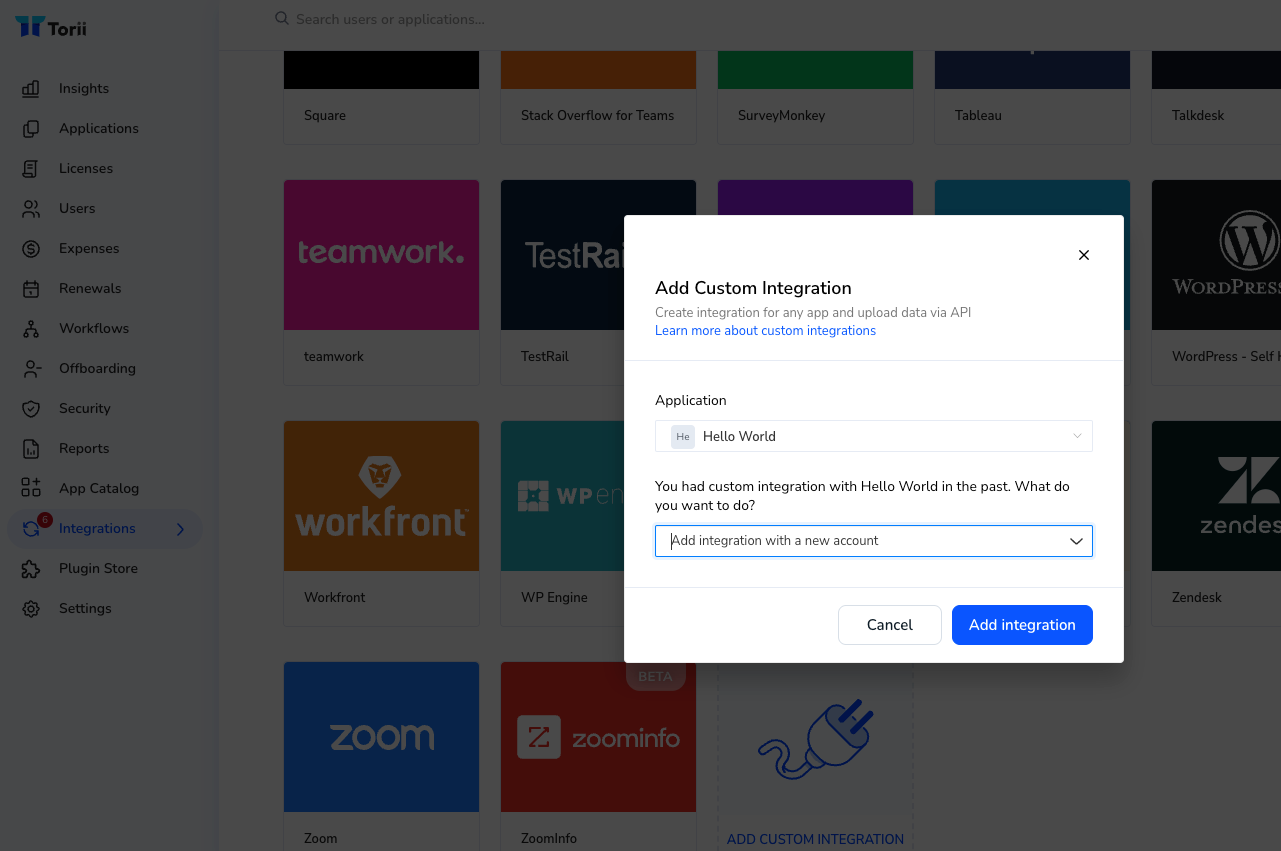Viewport: 1281px width, 851px height.
Task: Click the Licenses icon in sidebar
Action: pyautogui.click(x=31, y=168)
